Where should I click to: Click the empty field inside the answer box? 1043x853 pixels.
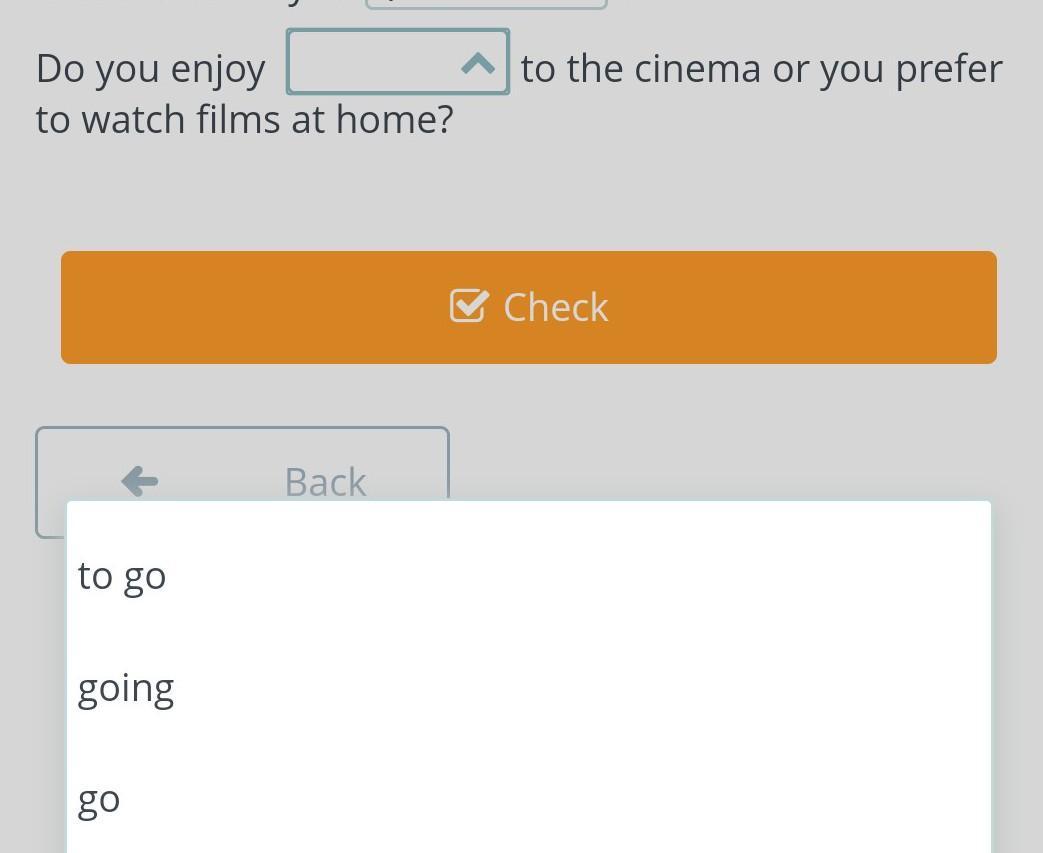click(x=374, y=62)
